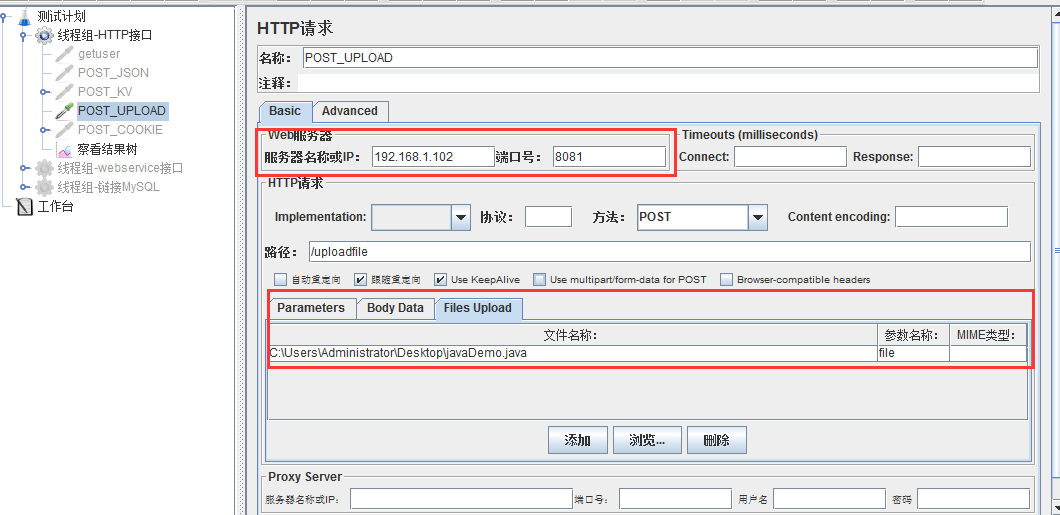The height and width of the screenshot is (515, 1060).
Task: Click the proxy 用户名 field
Action: (x=829, y=499)
